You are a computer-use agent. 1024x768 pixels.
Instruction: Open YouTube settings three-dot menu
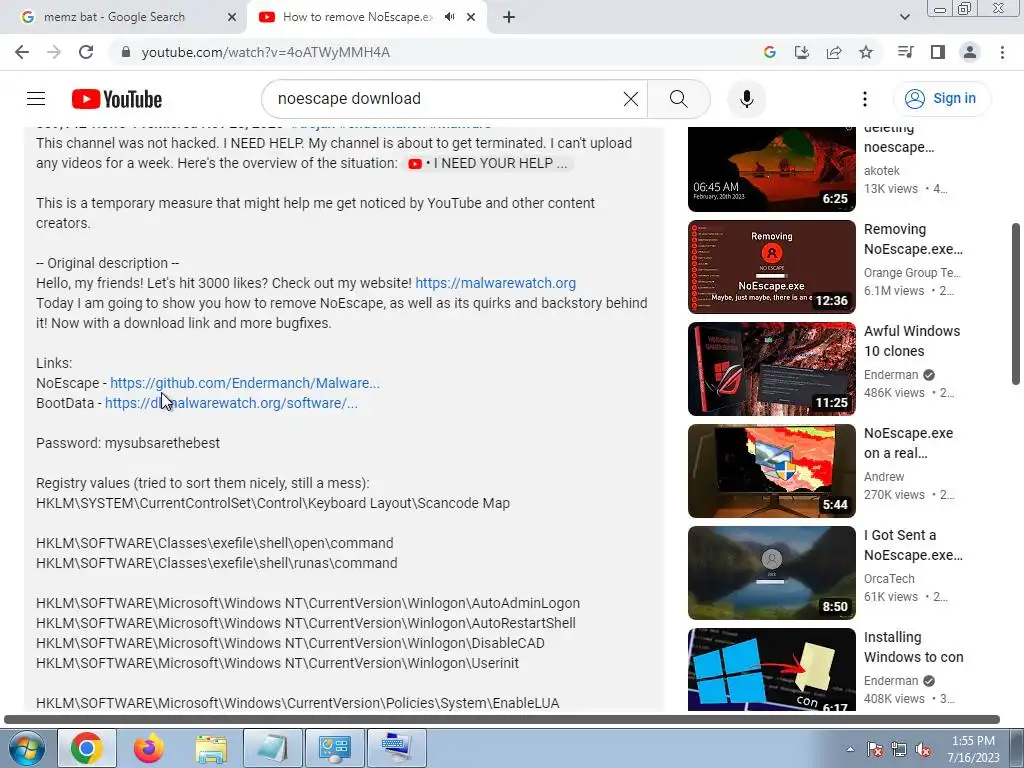tap(865, 99)
